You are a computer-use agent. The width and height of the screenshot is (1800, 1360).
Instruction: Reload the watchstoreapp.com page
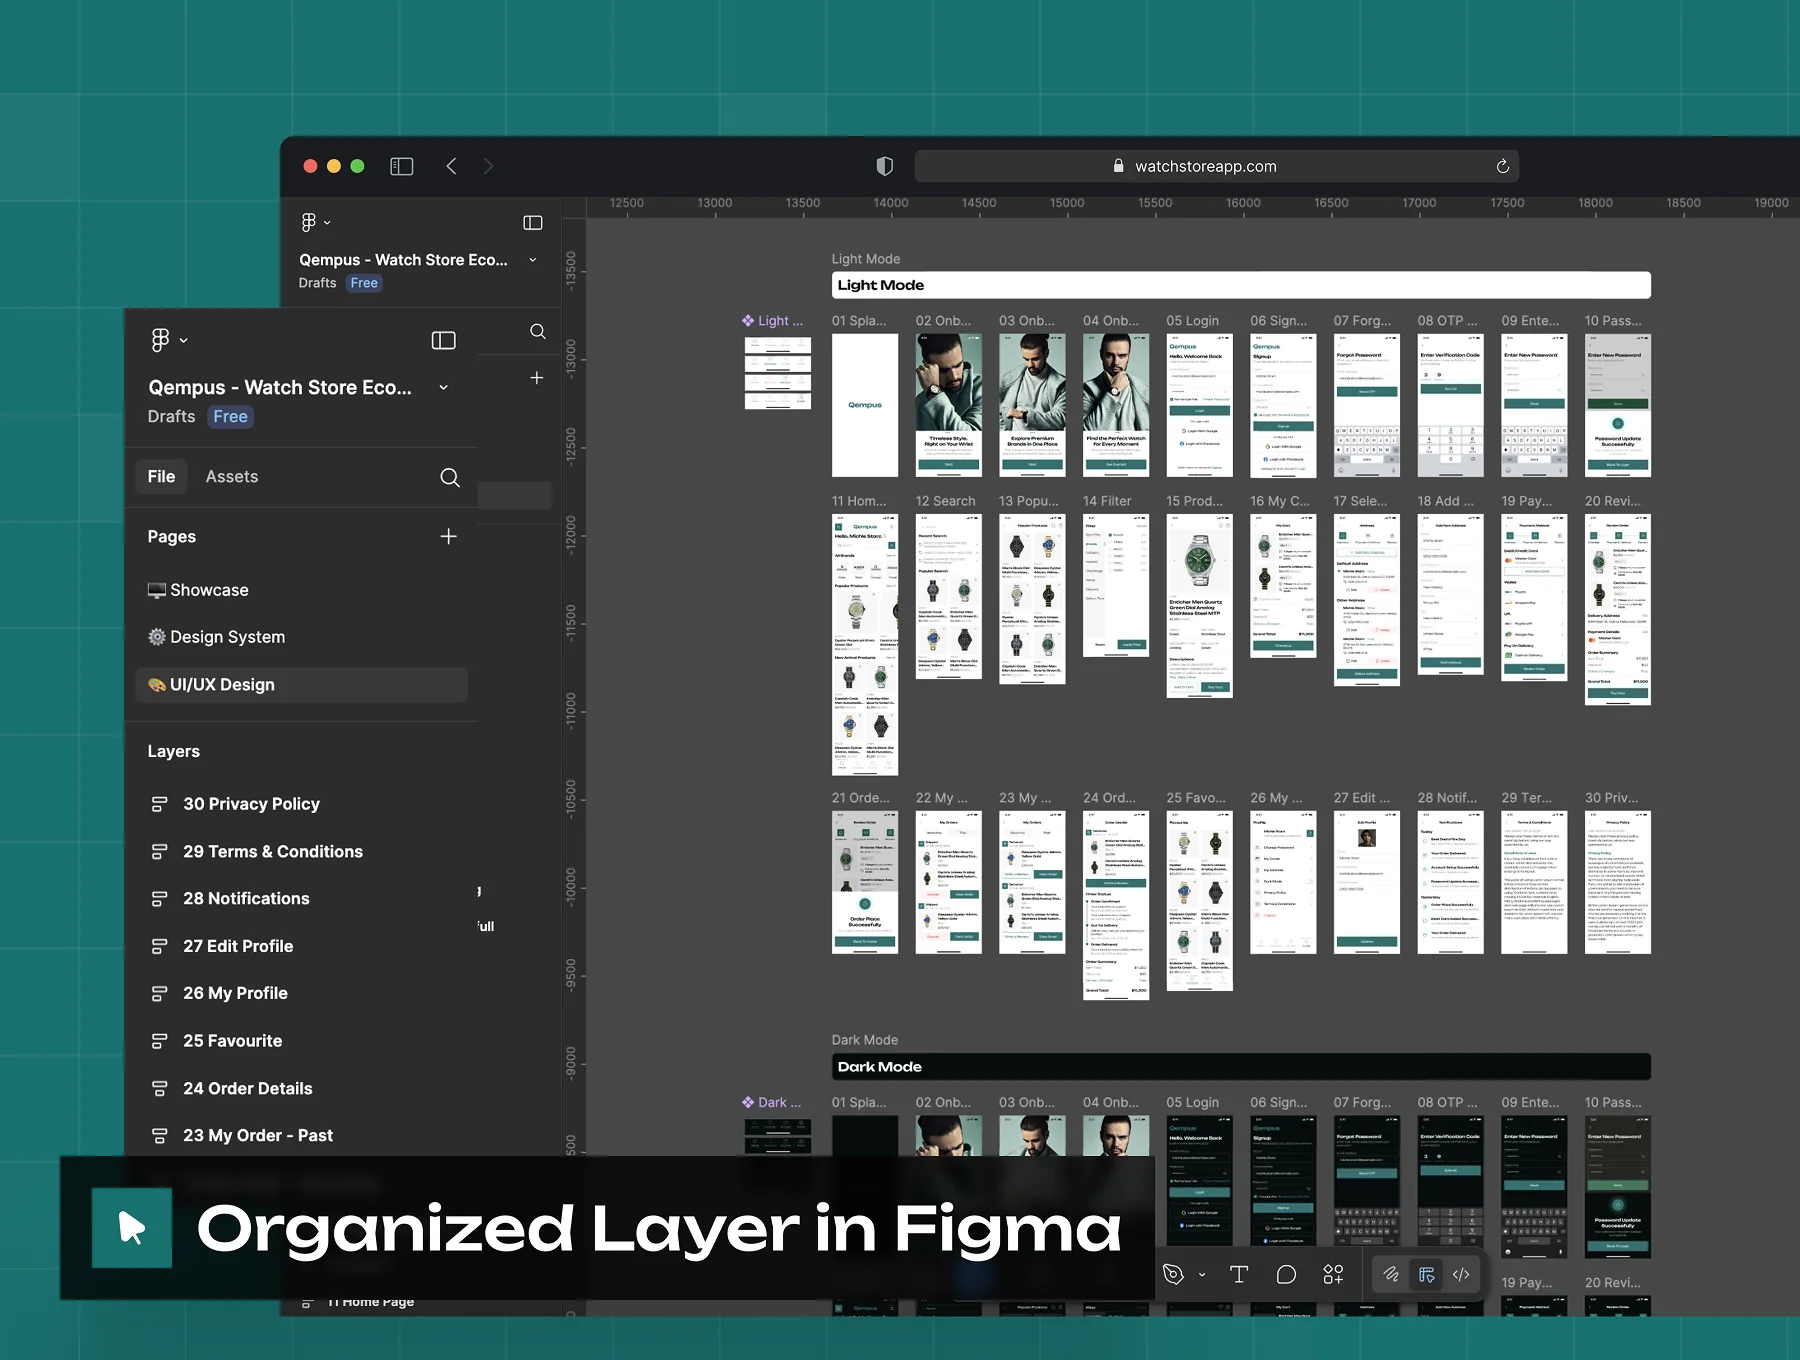pyautogui.click(x=1502, y=166)
